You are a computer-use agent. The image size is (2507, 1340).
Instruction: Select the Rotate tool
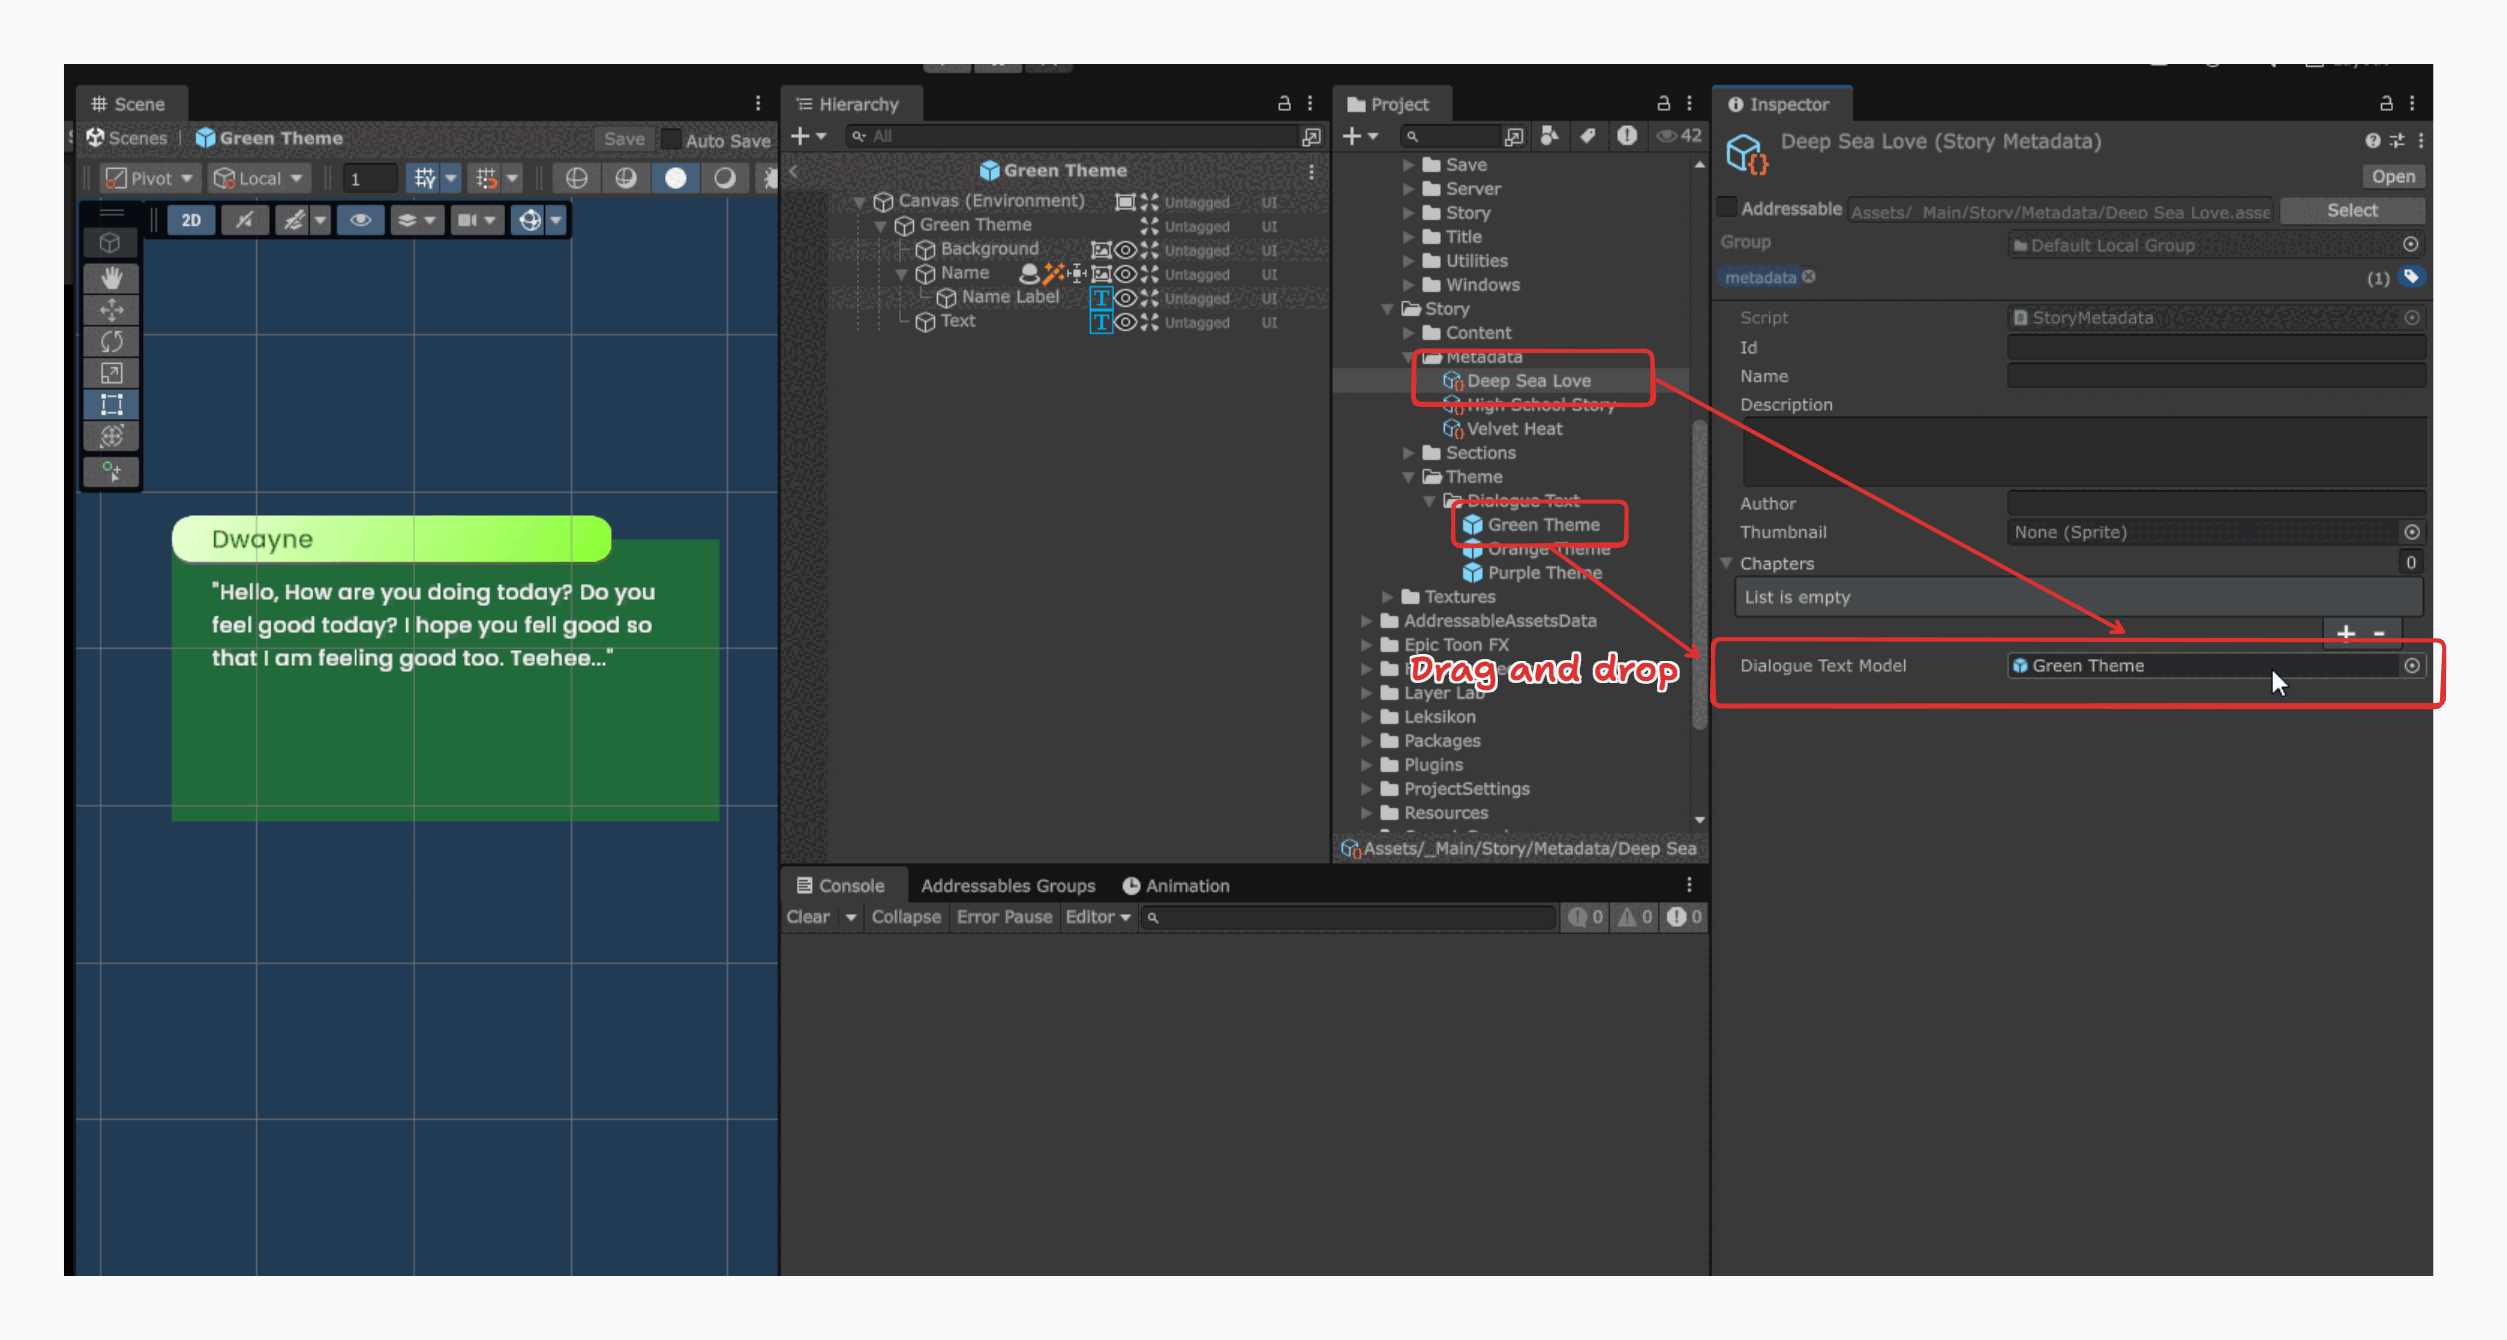tap(111, 342)
